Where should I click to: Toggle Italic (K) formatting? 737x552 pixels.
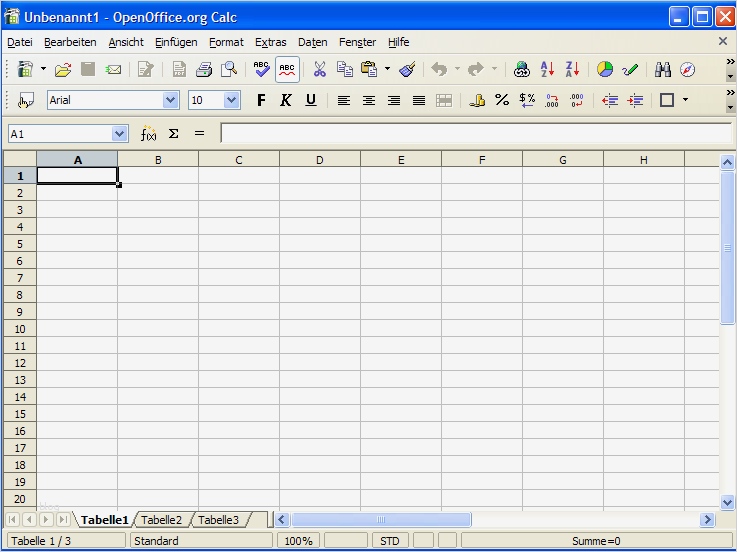286,100
